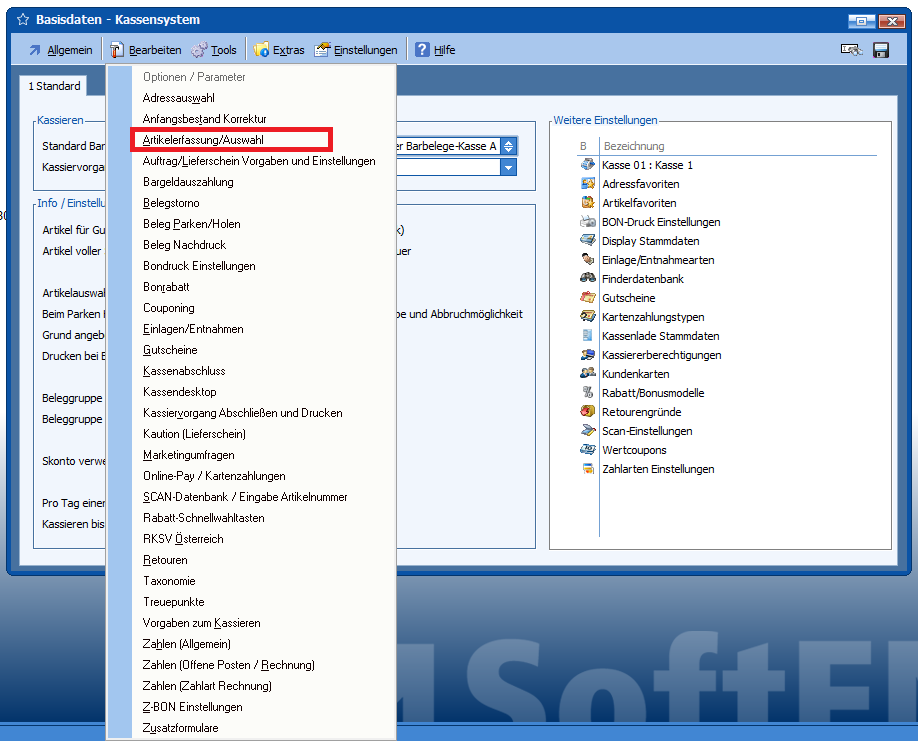Click the Finderdatenbank binoculars icon
The height and width of the screenshot is (741, 918).
pyautogui.click(x=588, y=279)
